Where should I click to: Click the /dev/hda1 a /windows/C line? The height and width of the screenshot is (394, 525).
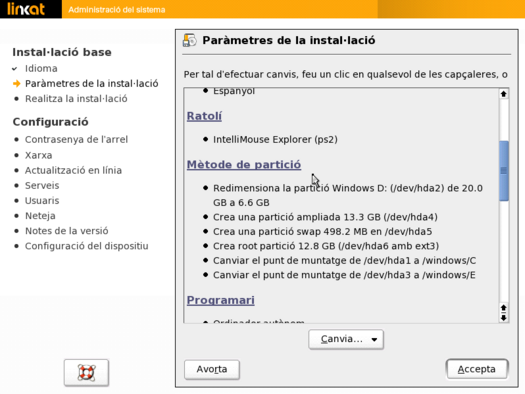point(345,260)
